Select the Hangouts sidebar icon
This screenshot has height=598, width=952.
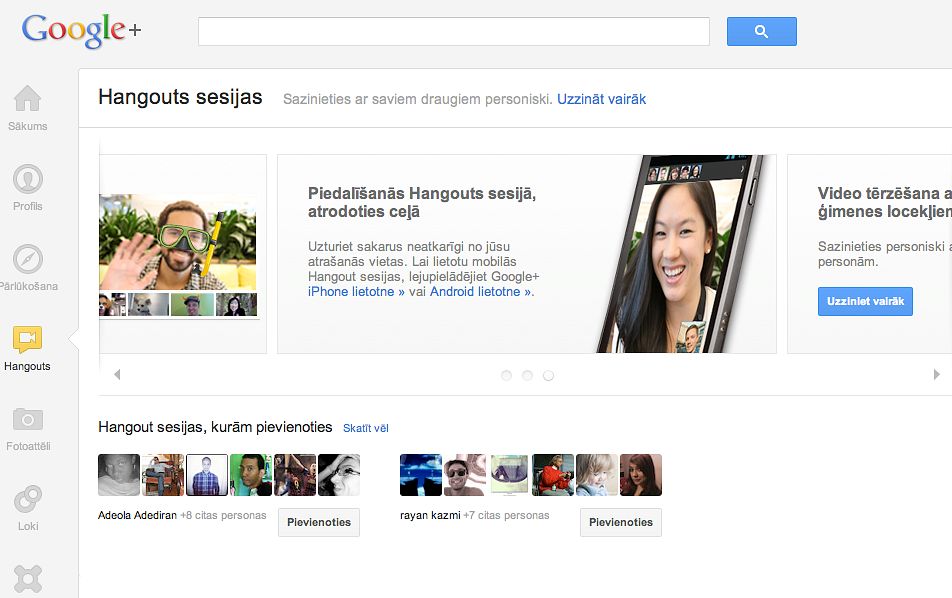[27, 339]
